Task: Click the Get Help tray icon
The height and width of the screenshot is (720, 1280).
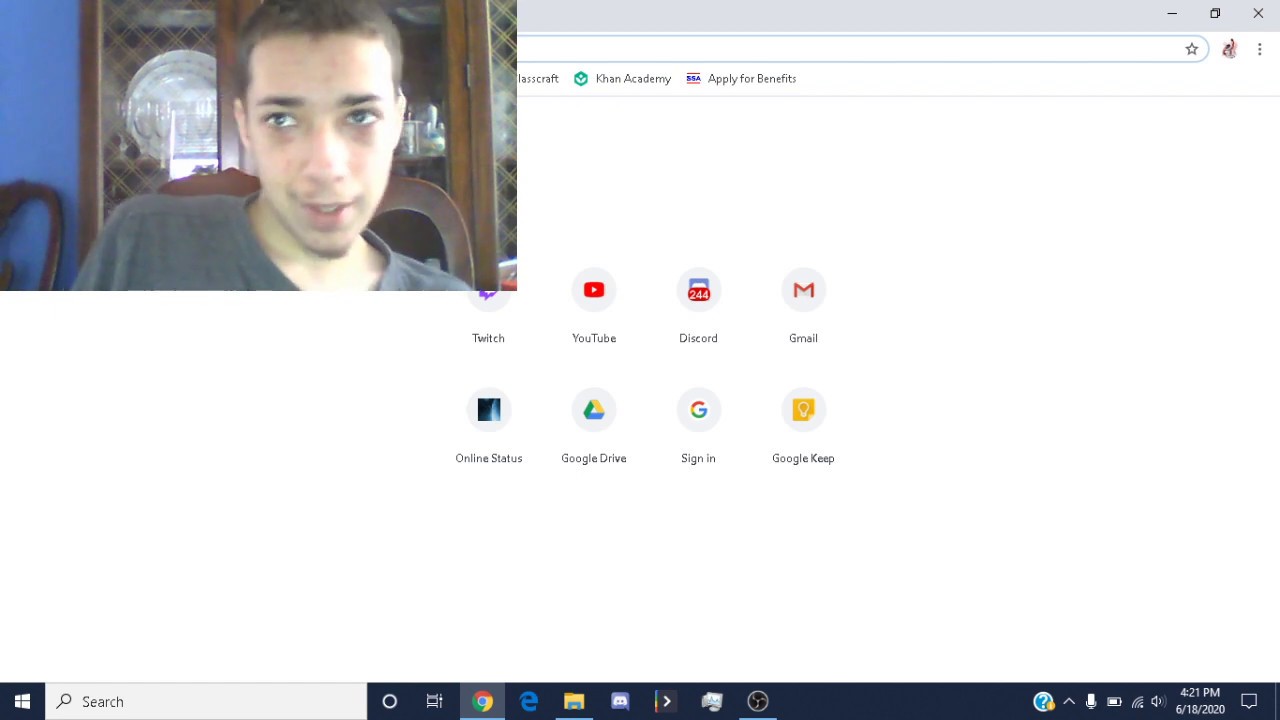Action: 1043,701
